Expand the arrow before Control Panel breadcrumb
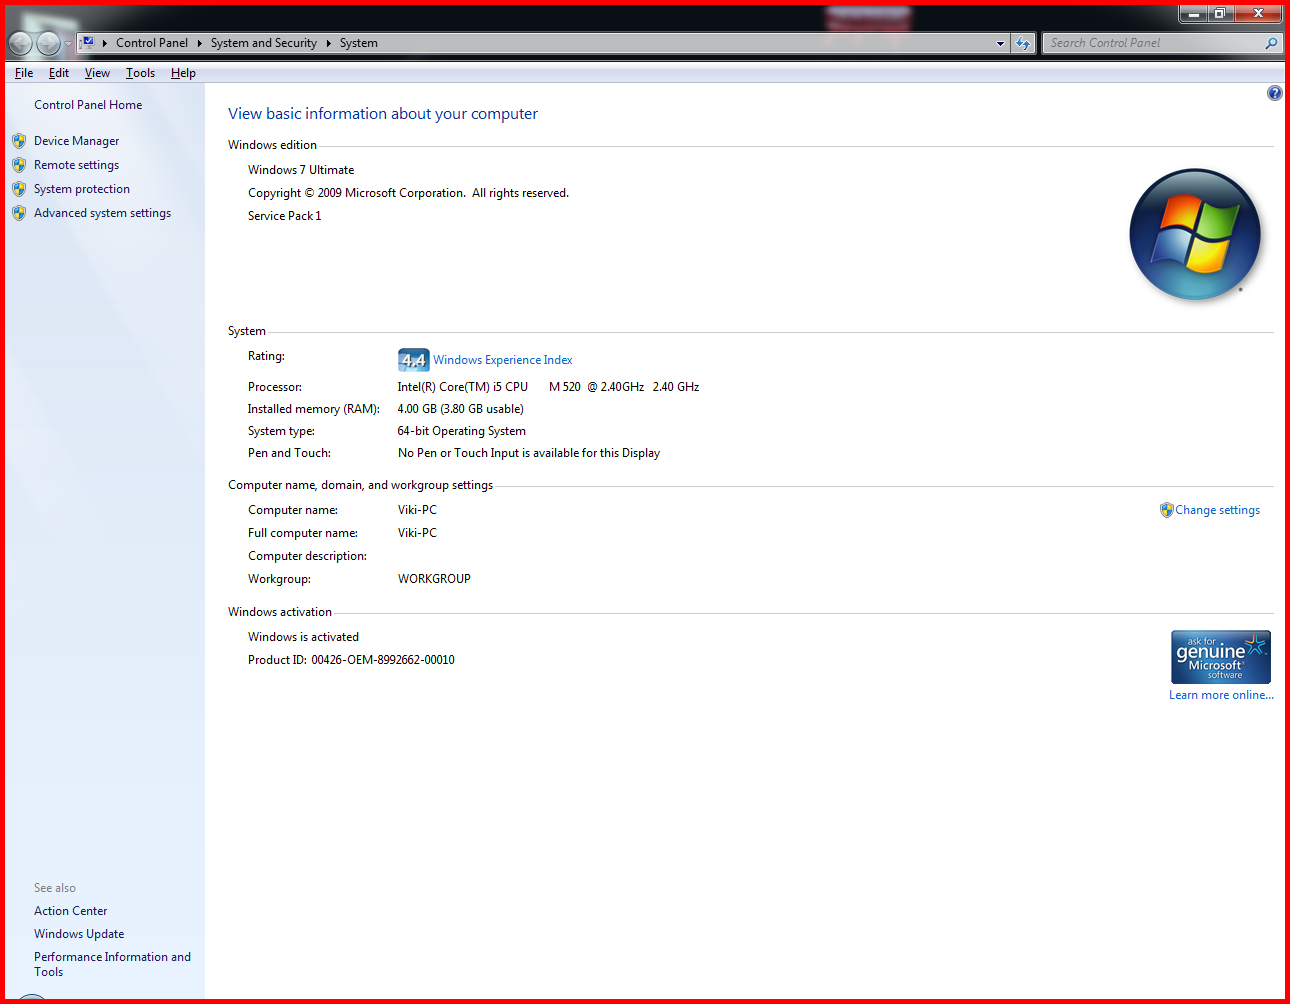1290x1004 pixels. click(105, 43)
